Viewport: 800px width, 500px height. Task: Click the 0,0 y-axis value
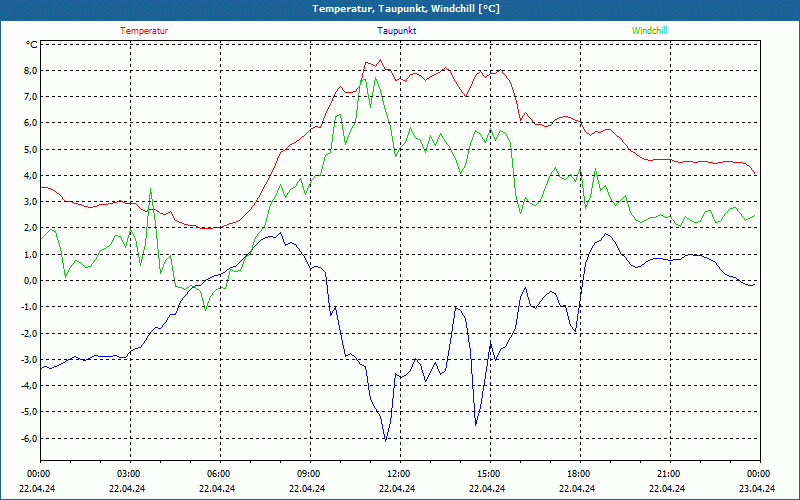(x=31, y=281)
